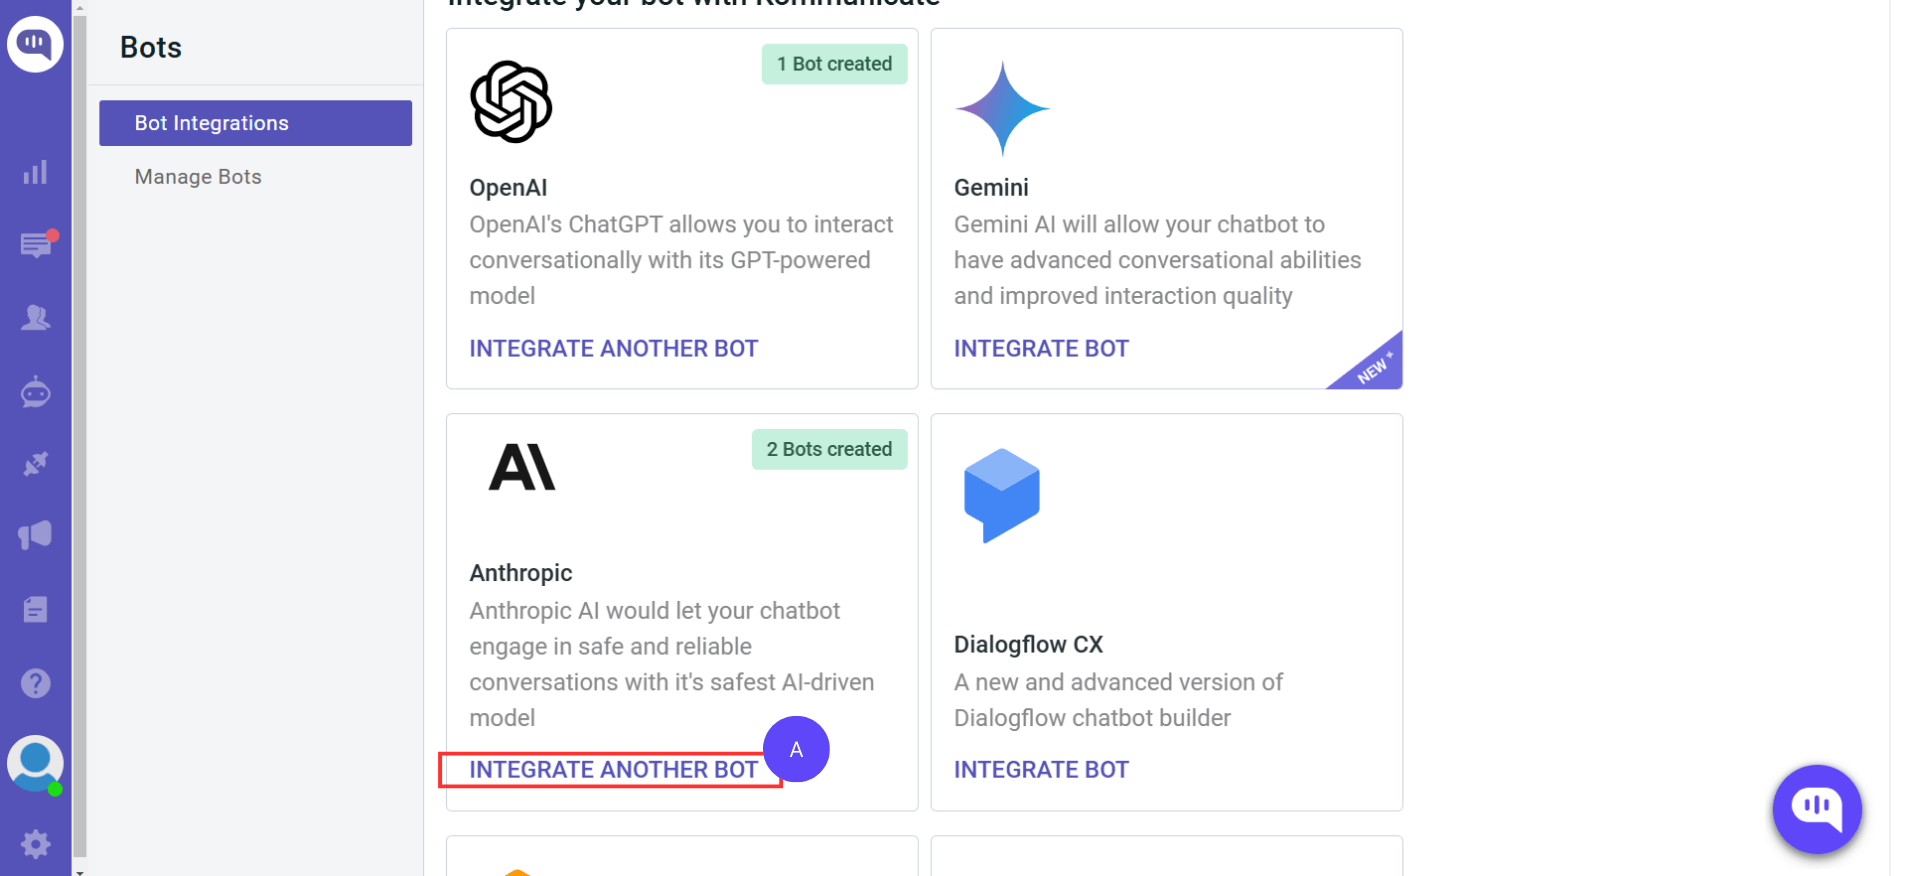Select the Users/Contacts sidebar icon

coord(35,318)
